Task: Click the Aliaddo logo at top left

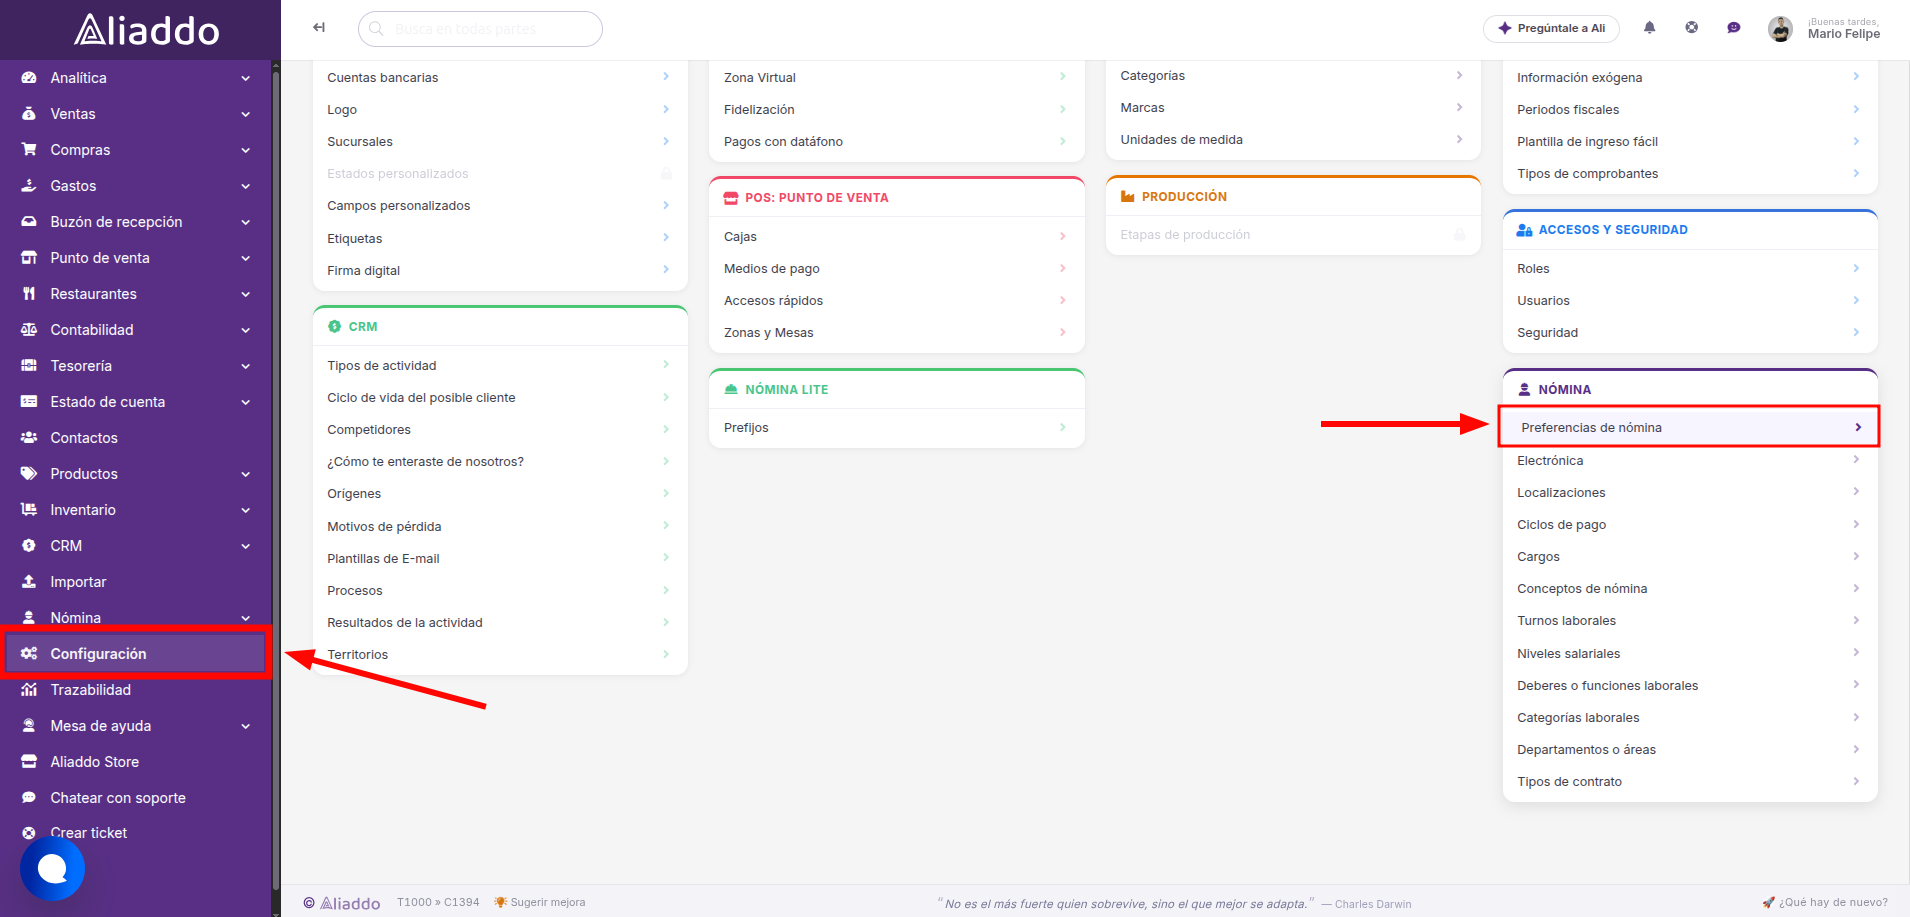Action: 147,30
